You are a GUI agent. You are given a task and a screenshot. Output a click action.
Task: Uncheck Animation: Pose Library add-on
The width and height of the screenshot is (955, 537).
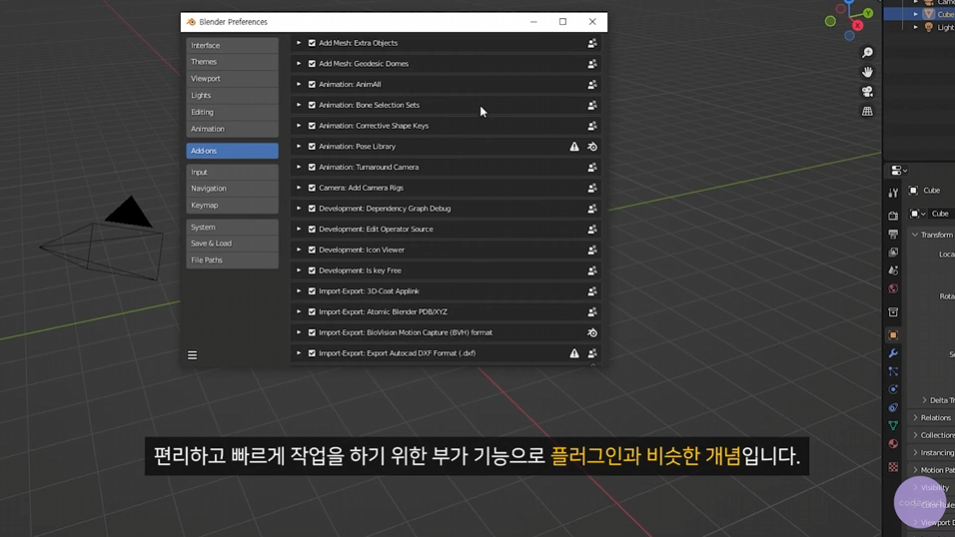point(312,147)
